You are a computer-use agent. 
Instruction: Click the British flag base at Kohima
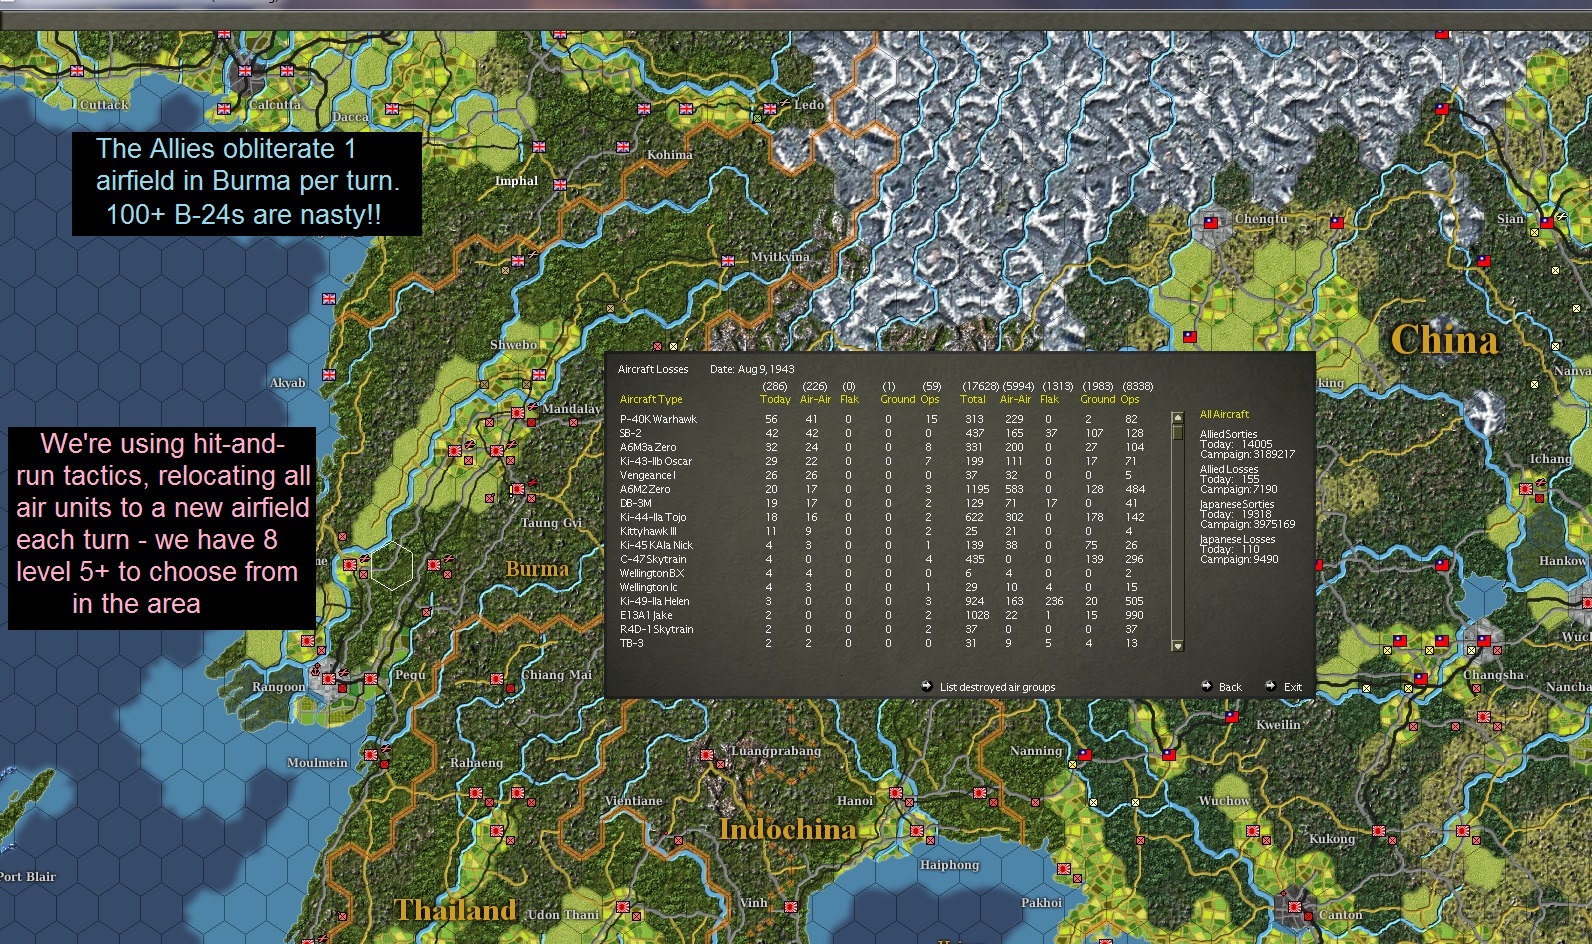pos(623,147)
